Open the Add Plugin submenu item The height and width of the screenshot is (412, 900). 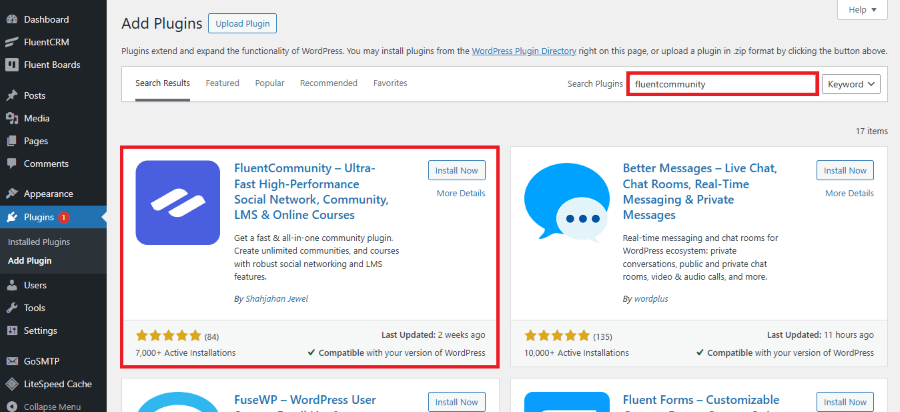pyautogui.click(x=30, y=261)
